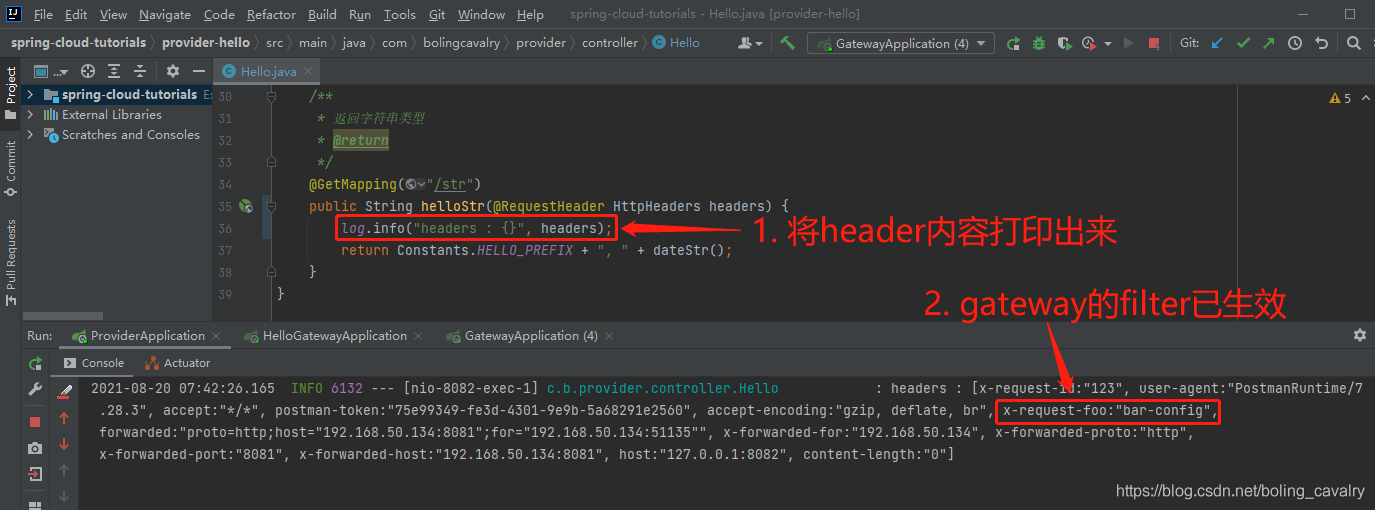
Task: Click Hello class in breadcrumb bar
Action: point(677,43)
